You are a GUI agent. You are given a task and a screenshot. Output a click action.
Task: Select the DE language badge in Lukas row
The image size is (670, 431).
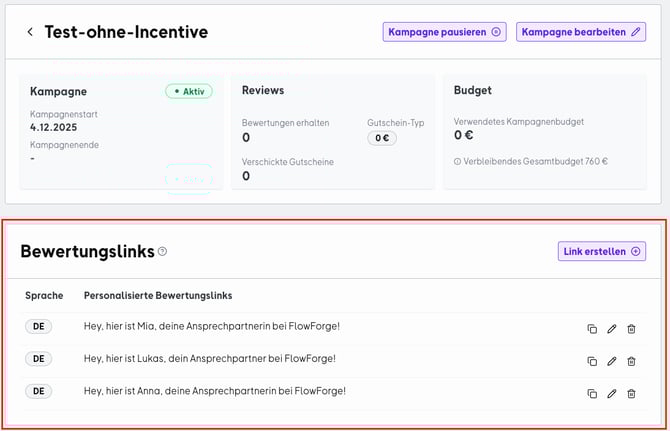click(38, 359)
